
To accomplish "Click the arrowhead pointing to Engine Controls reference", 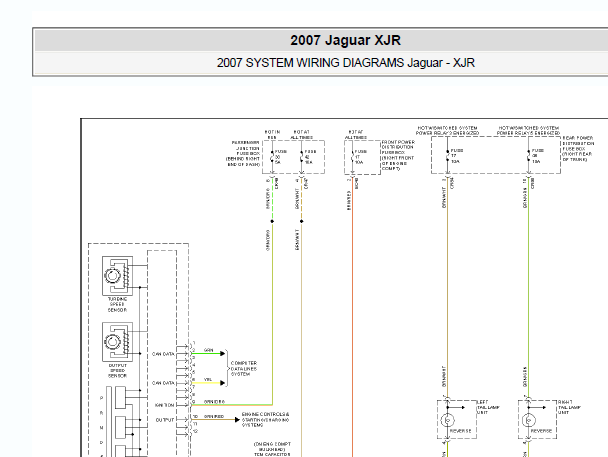I will coord(237,420).
